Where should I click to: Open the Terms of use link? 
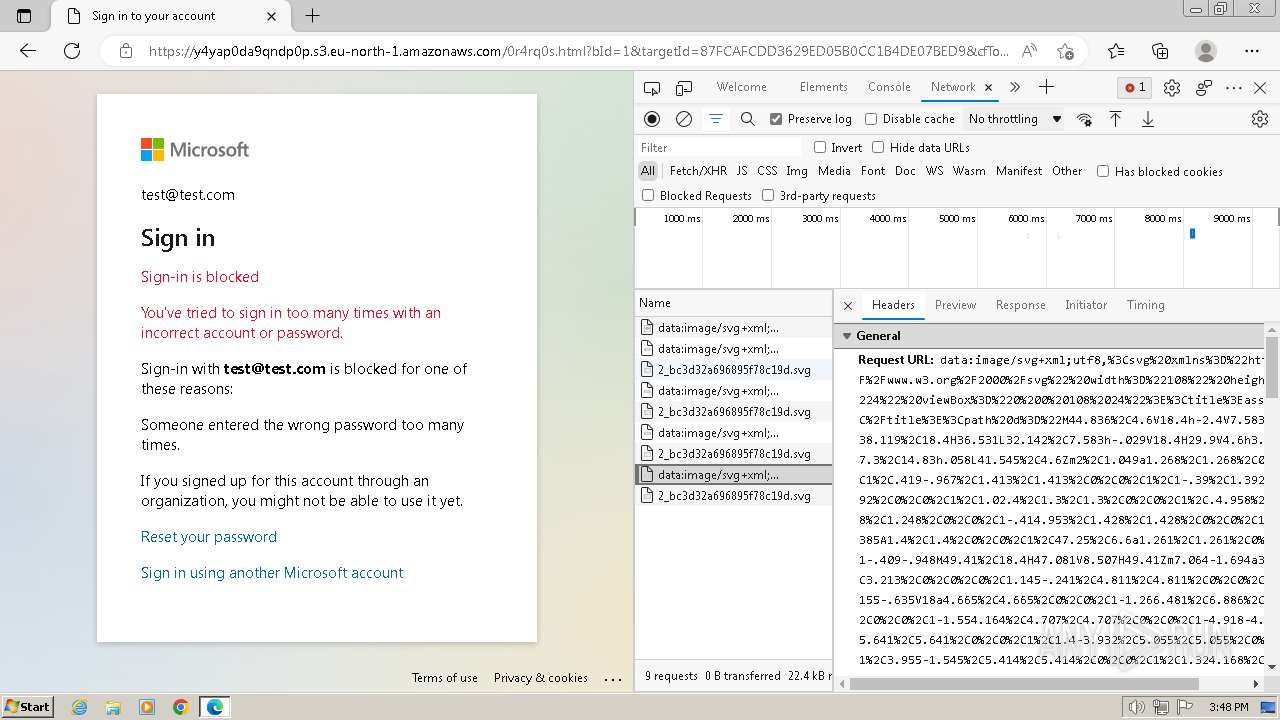click(445, 678)
